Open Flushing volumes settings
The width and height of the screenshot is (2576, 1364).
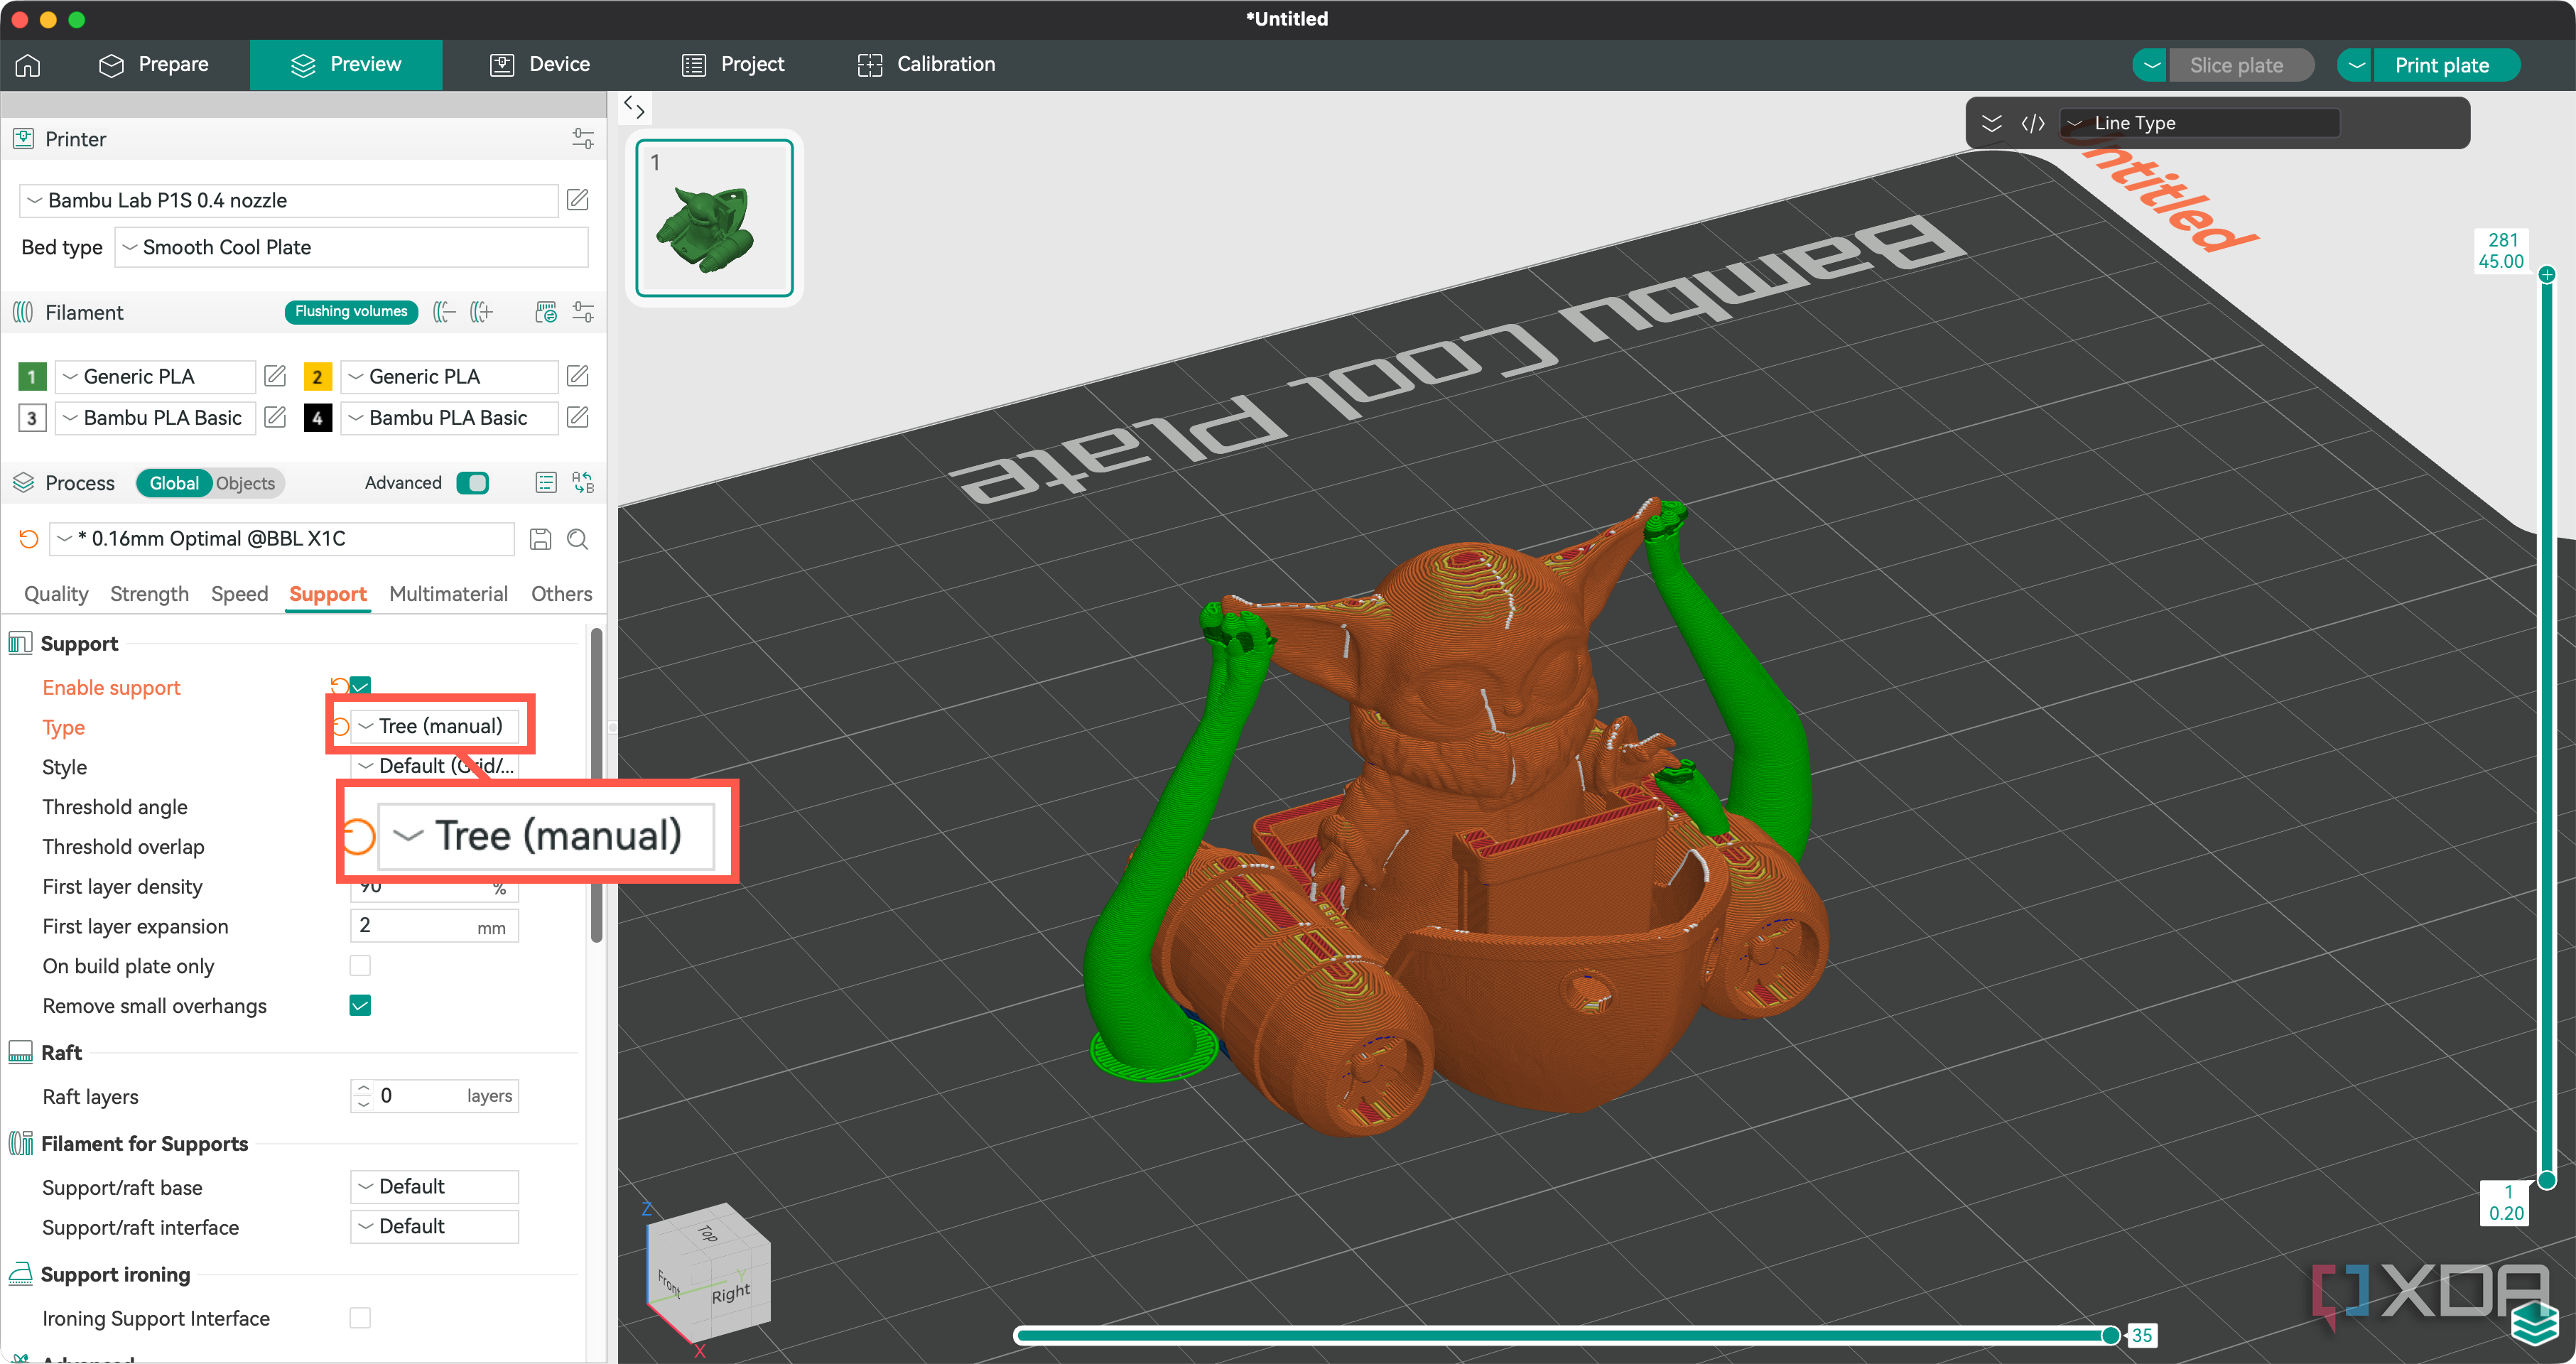(x=351, y=312)
